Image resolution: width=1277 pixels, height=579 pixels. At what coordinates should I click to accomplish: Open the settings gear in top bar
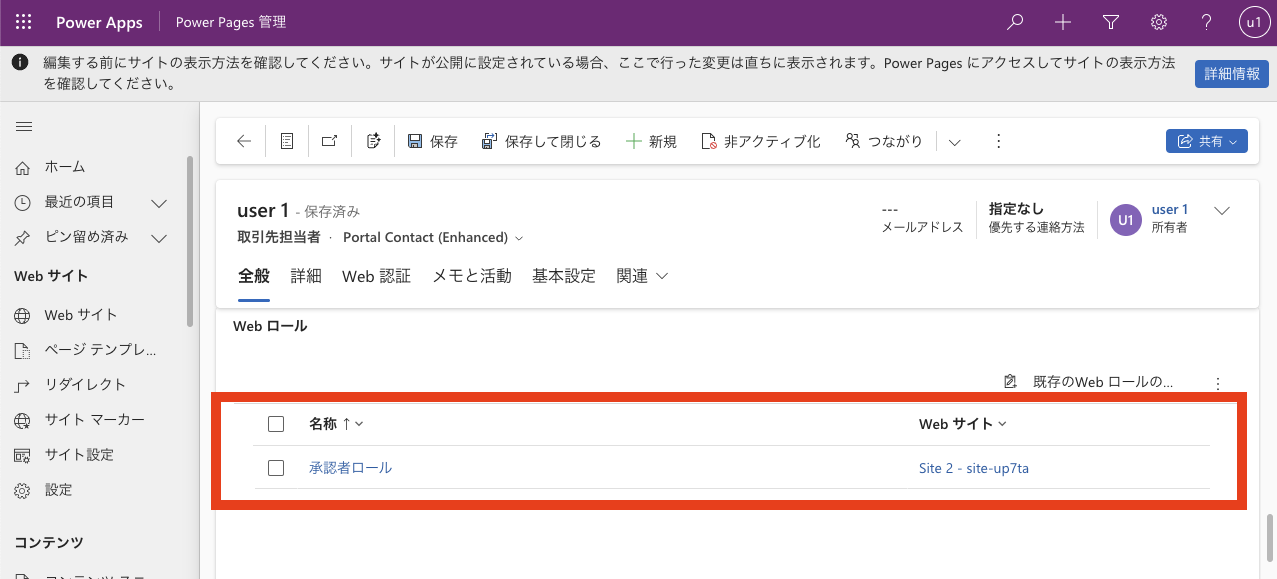tap(1159, 22)
